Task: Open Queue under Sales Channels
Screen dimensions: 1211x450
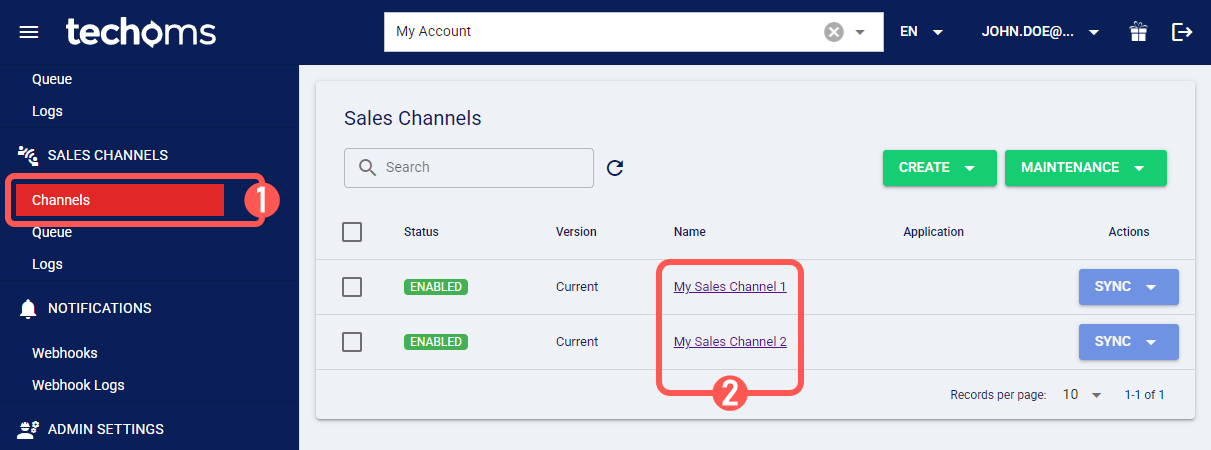Action: [52, 232]
